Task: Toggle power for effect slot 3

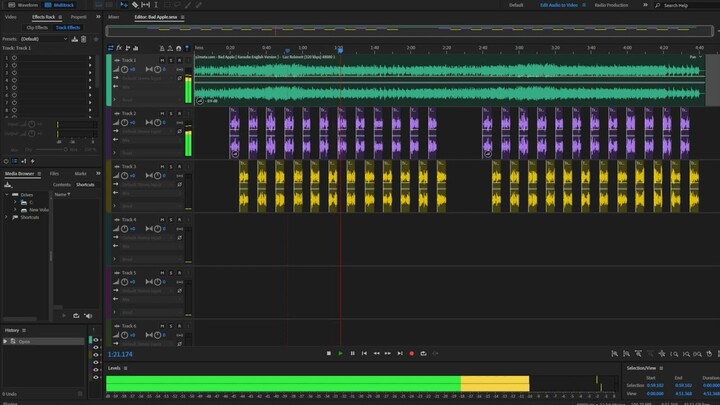Action: pos(15,73)
